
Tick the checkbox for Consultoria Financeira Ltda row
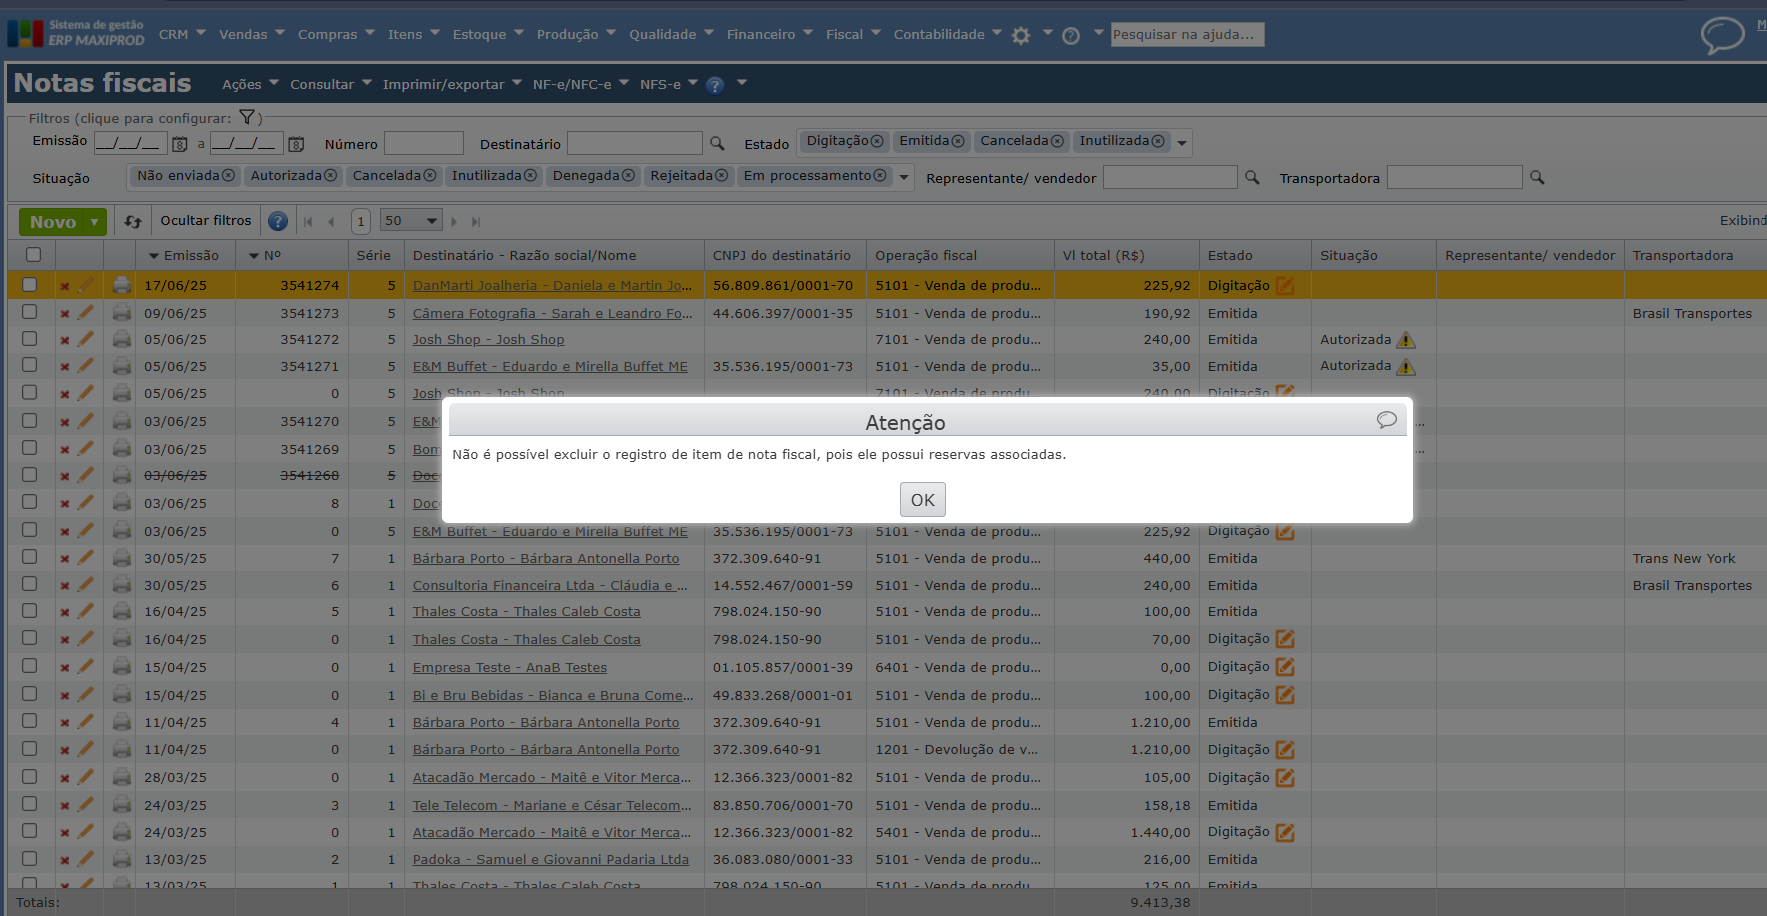pos(30,584)
